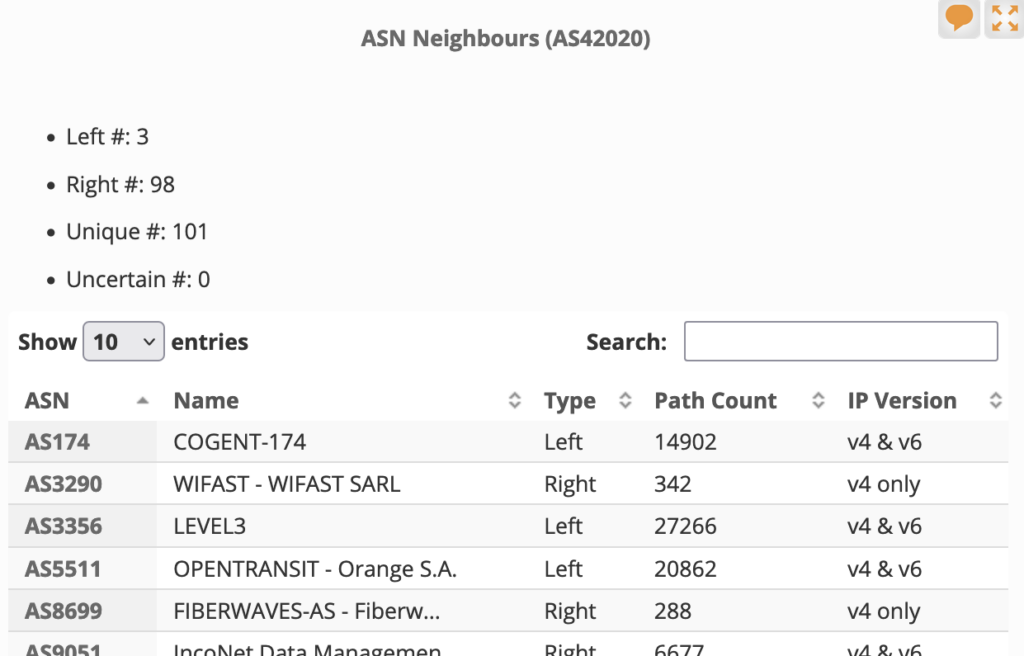Open the AS5511 ASN link

pos(63,569)
